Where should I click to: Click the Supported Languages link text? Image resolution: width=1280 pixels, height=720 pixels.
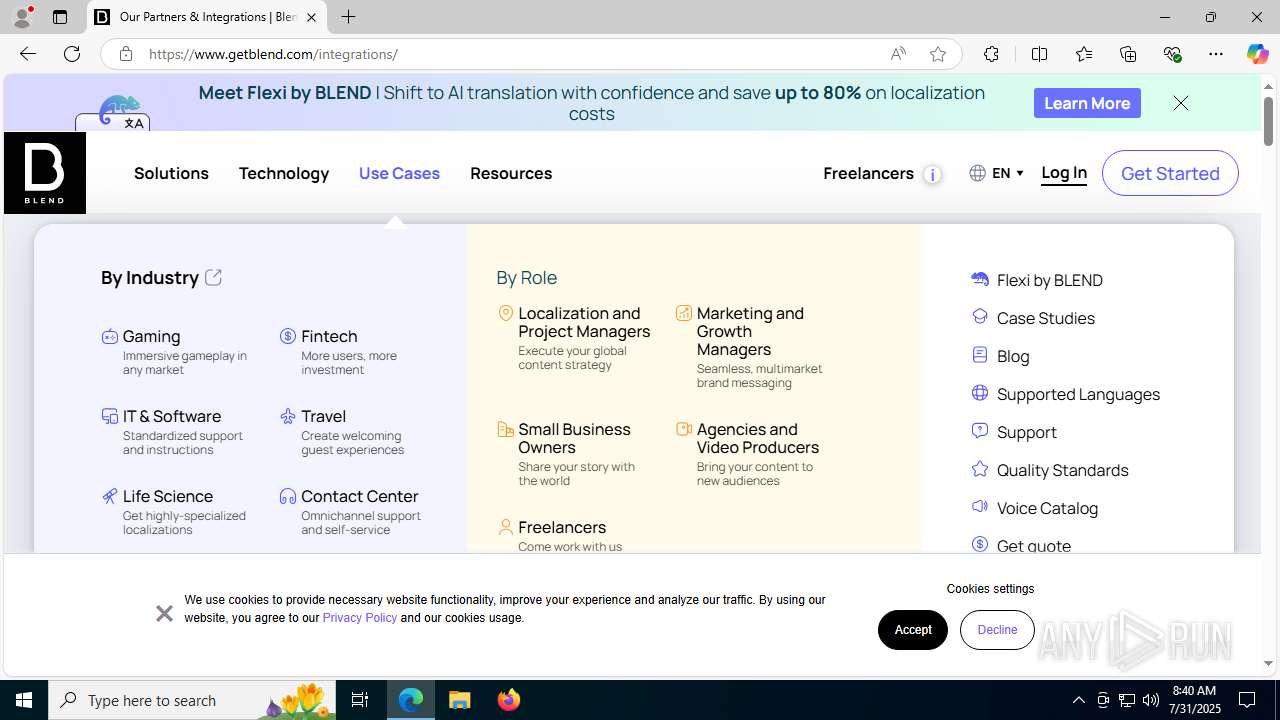(x=1078, y=394)
